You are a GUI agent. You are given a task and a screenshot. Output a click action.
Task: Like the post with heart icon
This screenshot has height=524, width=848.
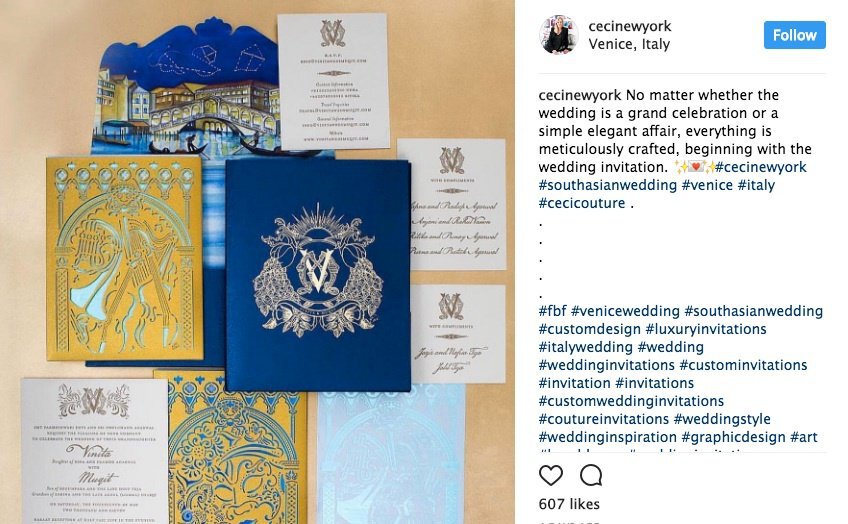(x=551, y=475)
